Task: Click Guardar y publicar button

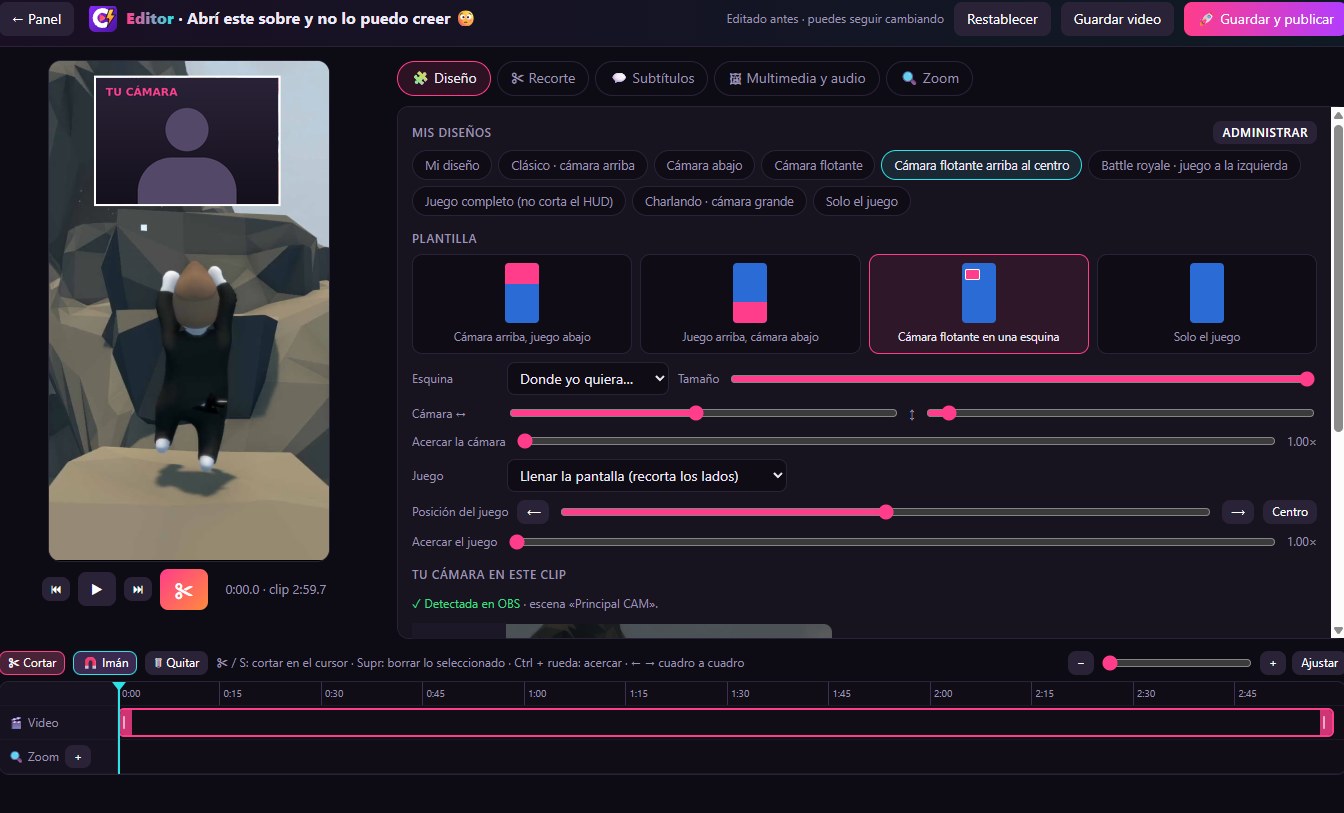Action: click(1266, 19)
